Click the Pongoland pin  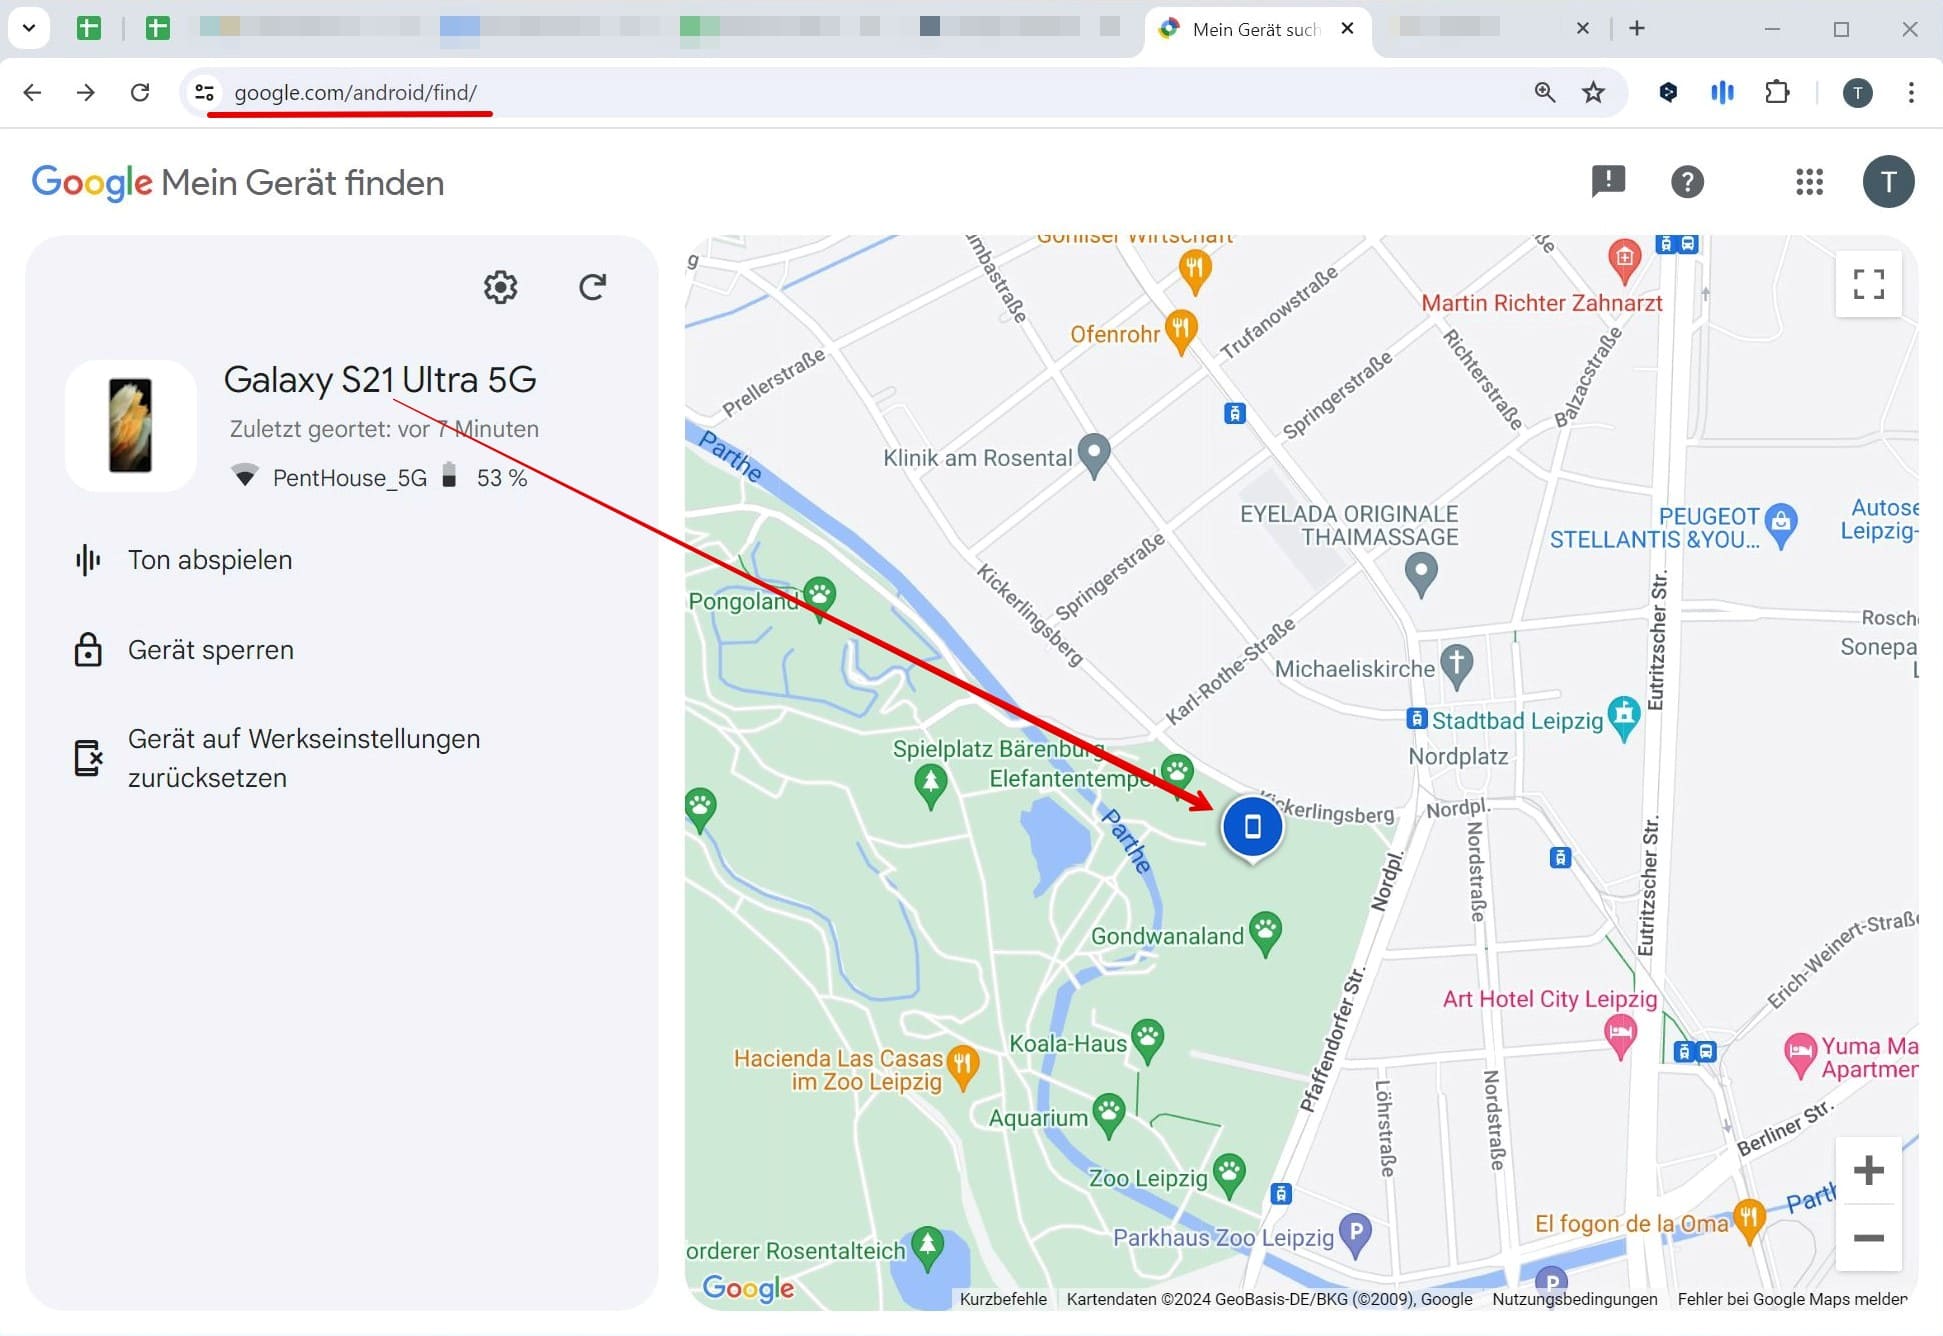[x=819, y=598]
